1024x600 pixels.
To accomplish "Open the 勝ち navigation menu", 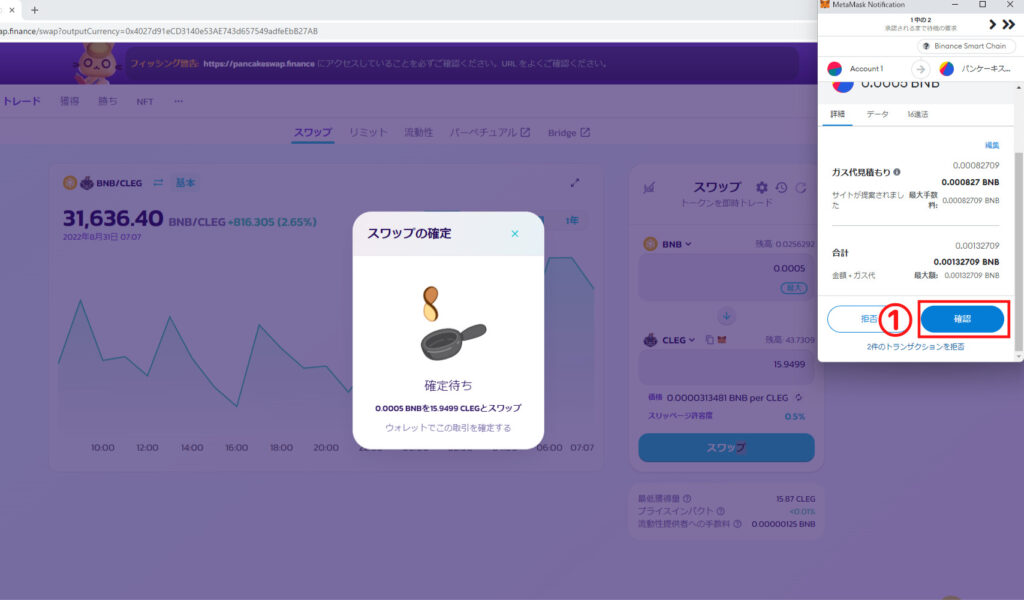I will [108, 101].
